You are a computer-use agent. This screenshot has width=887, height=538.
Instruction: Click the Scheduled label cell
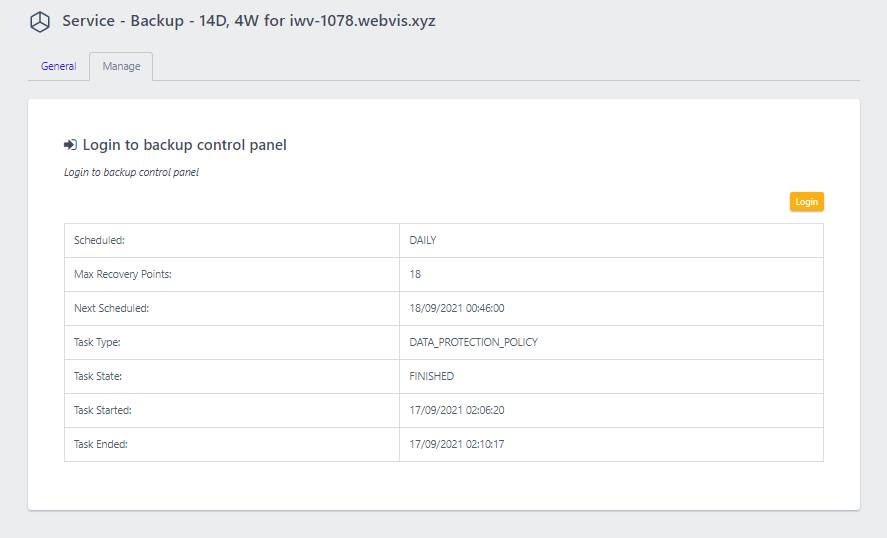point(232,240)
